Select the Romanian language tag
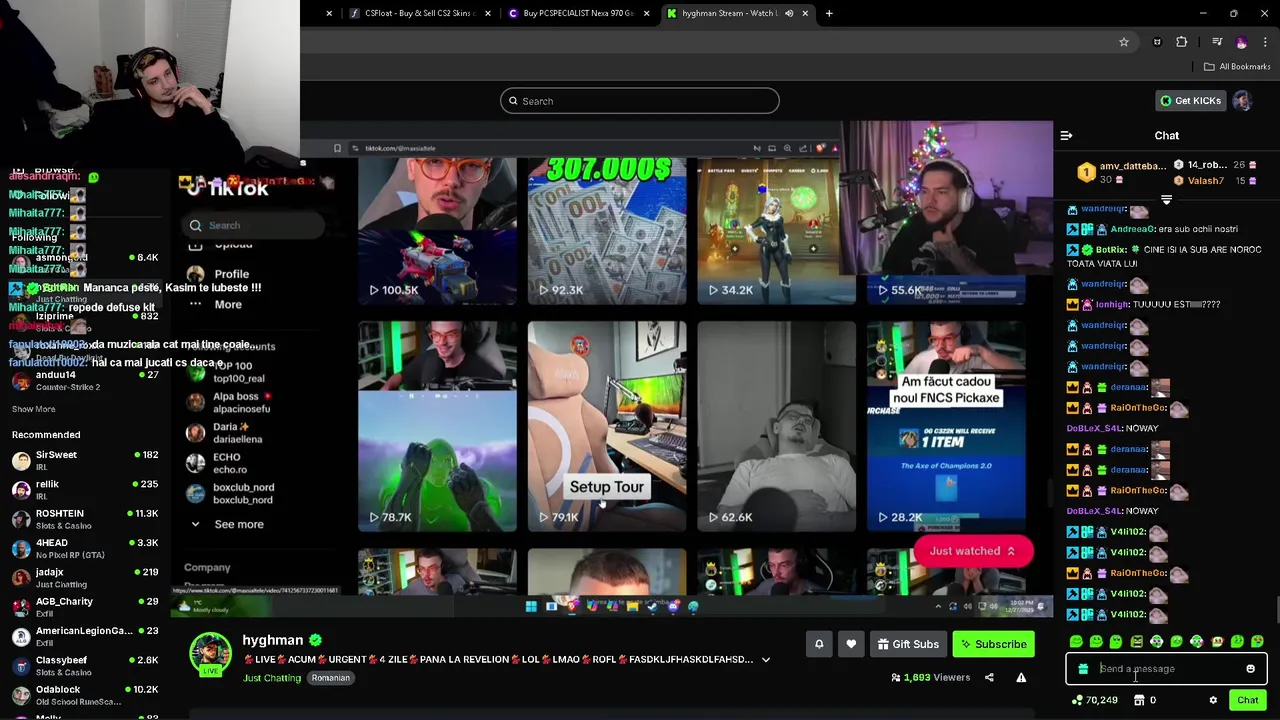1280x720 pixels. [330, 678]
